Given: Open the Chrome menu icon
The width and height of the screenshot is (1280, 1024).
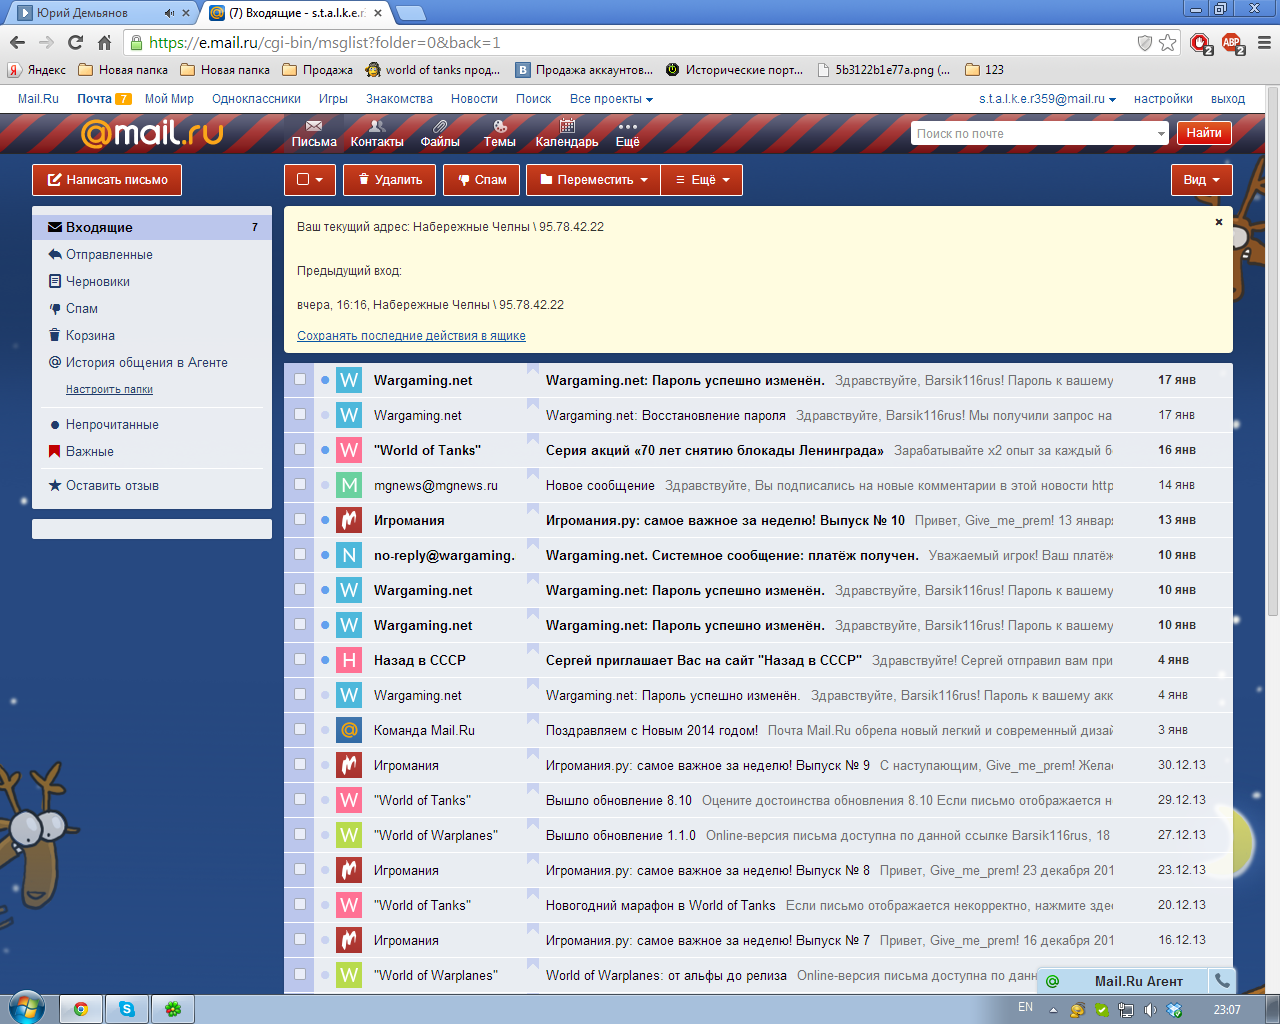Looking at the screenshot, I should pos(1264,42).
